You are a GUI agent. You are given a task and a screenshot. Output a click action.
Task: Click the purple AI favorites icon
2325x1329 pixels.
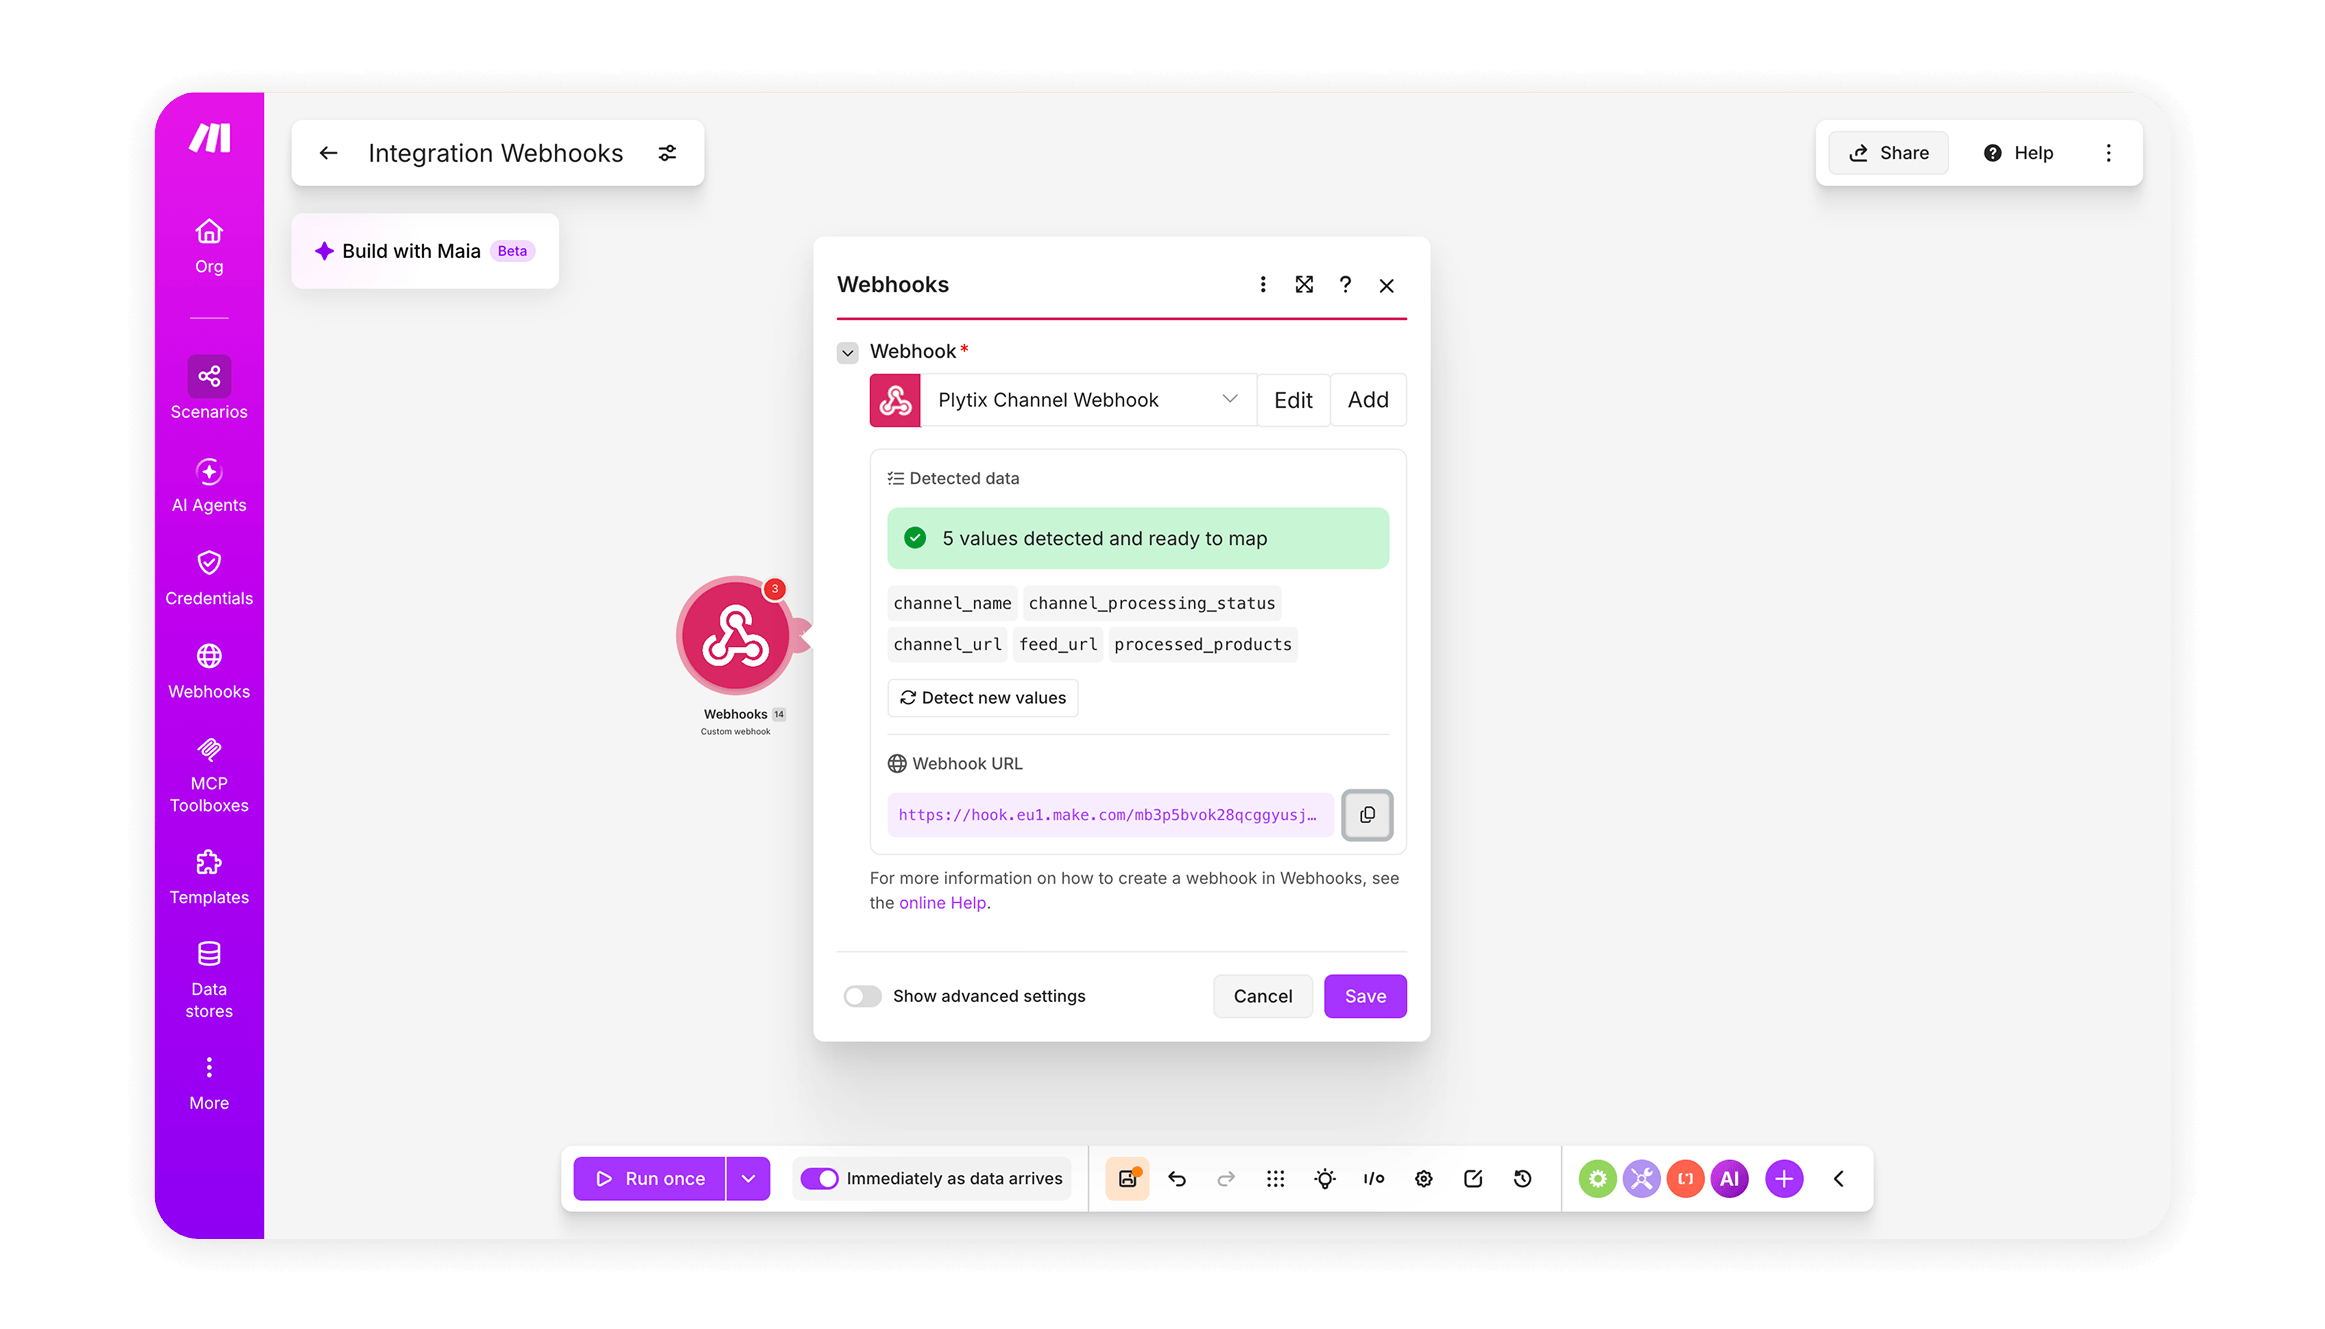tap(1730, 1179)
